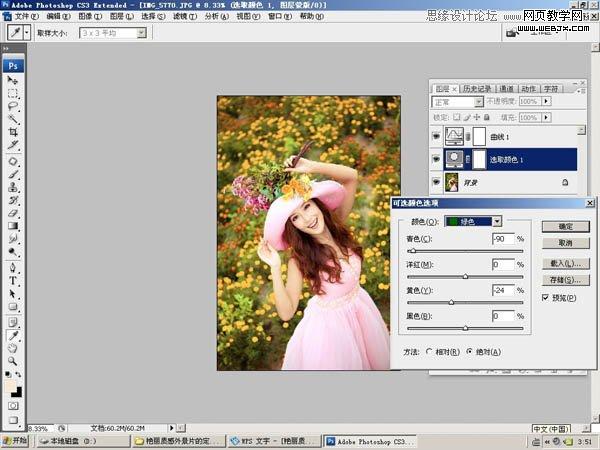Select the Crop tool

pyautogui.click(x=13, y=131)
